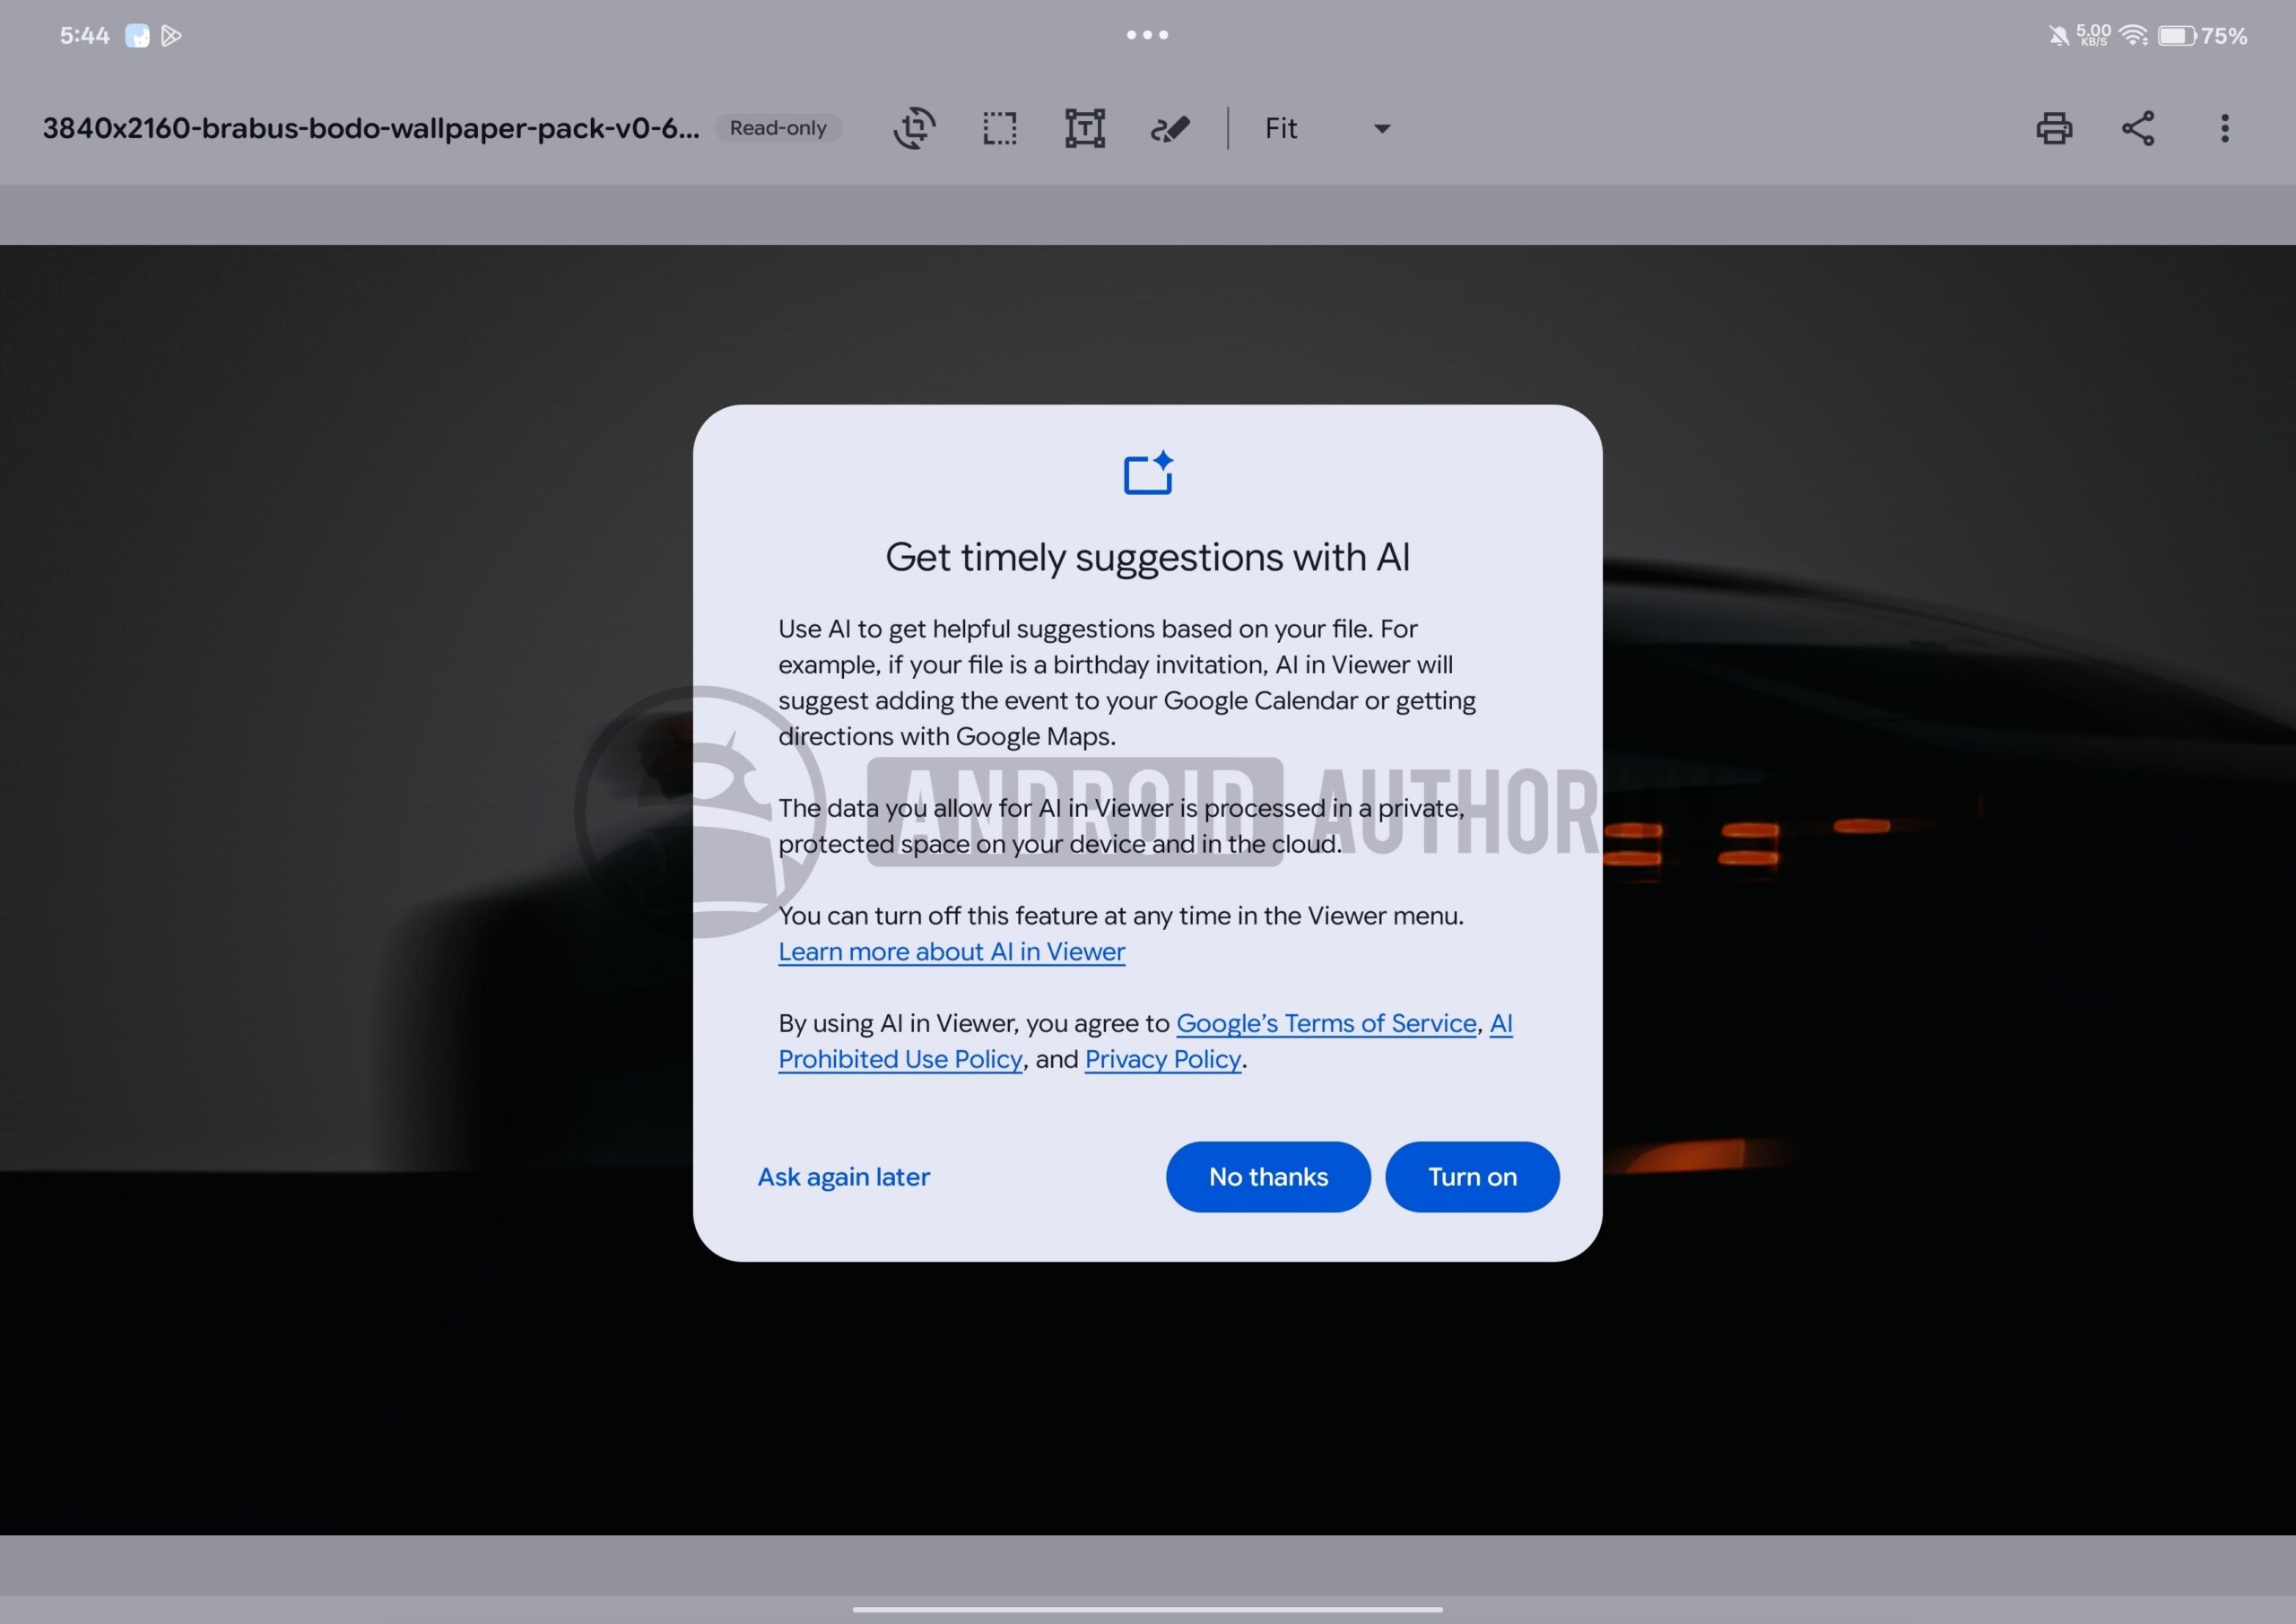This screenshot has height=1624, width=2296.
Task: Click the Turn on button
Action: point(1472,1177)
